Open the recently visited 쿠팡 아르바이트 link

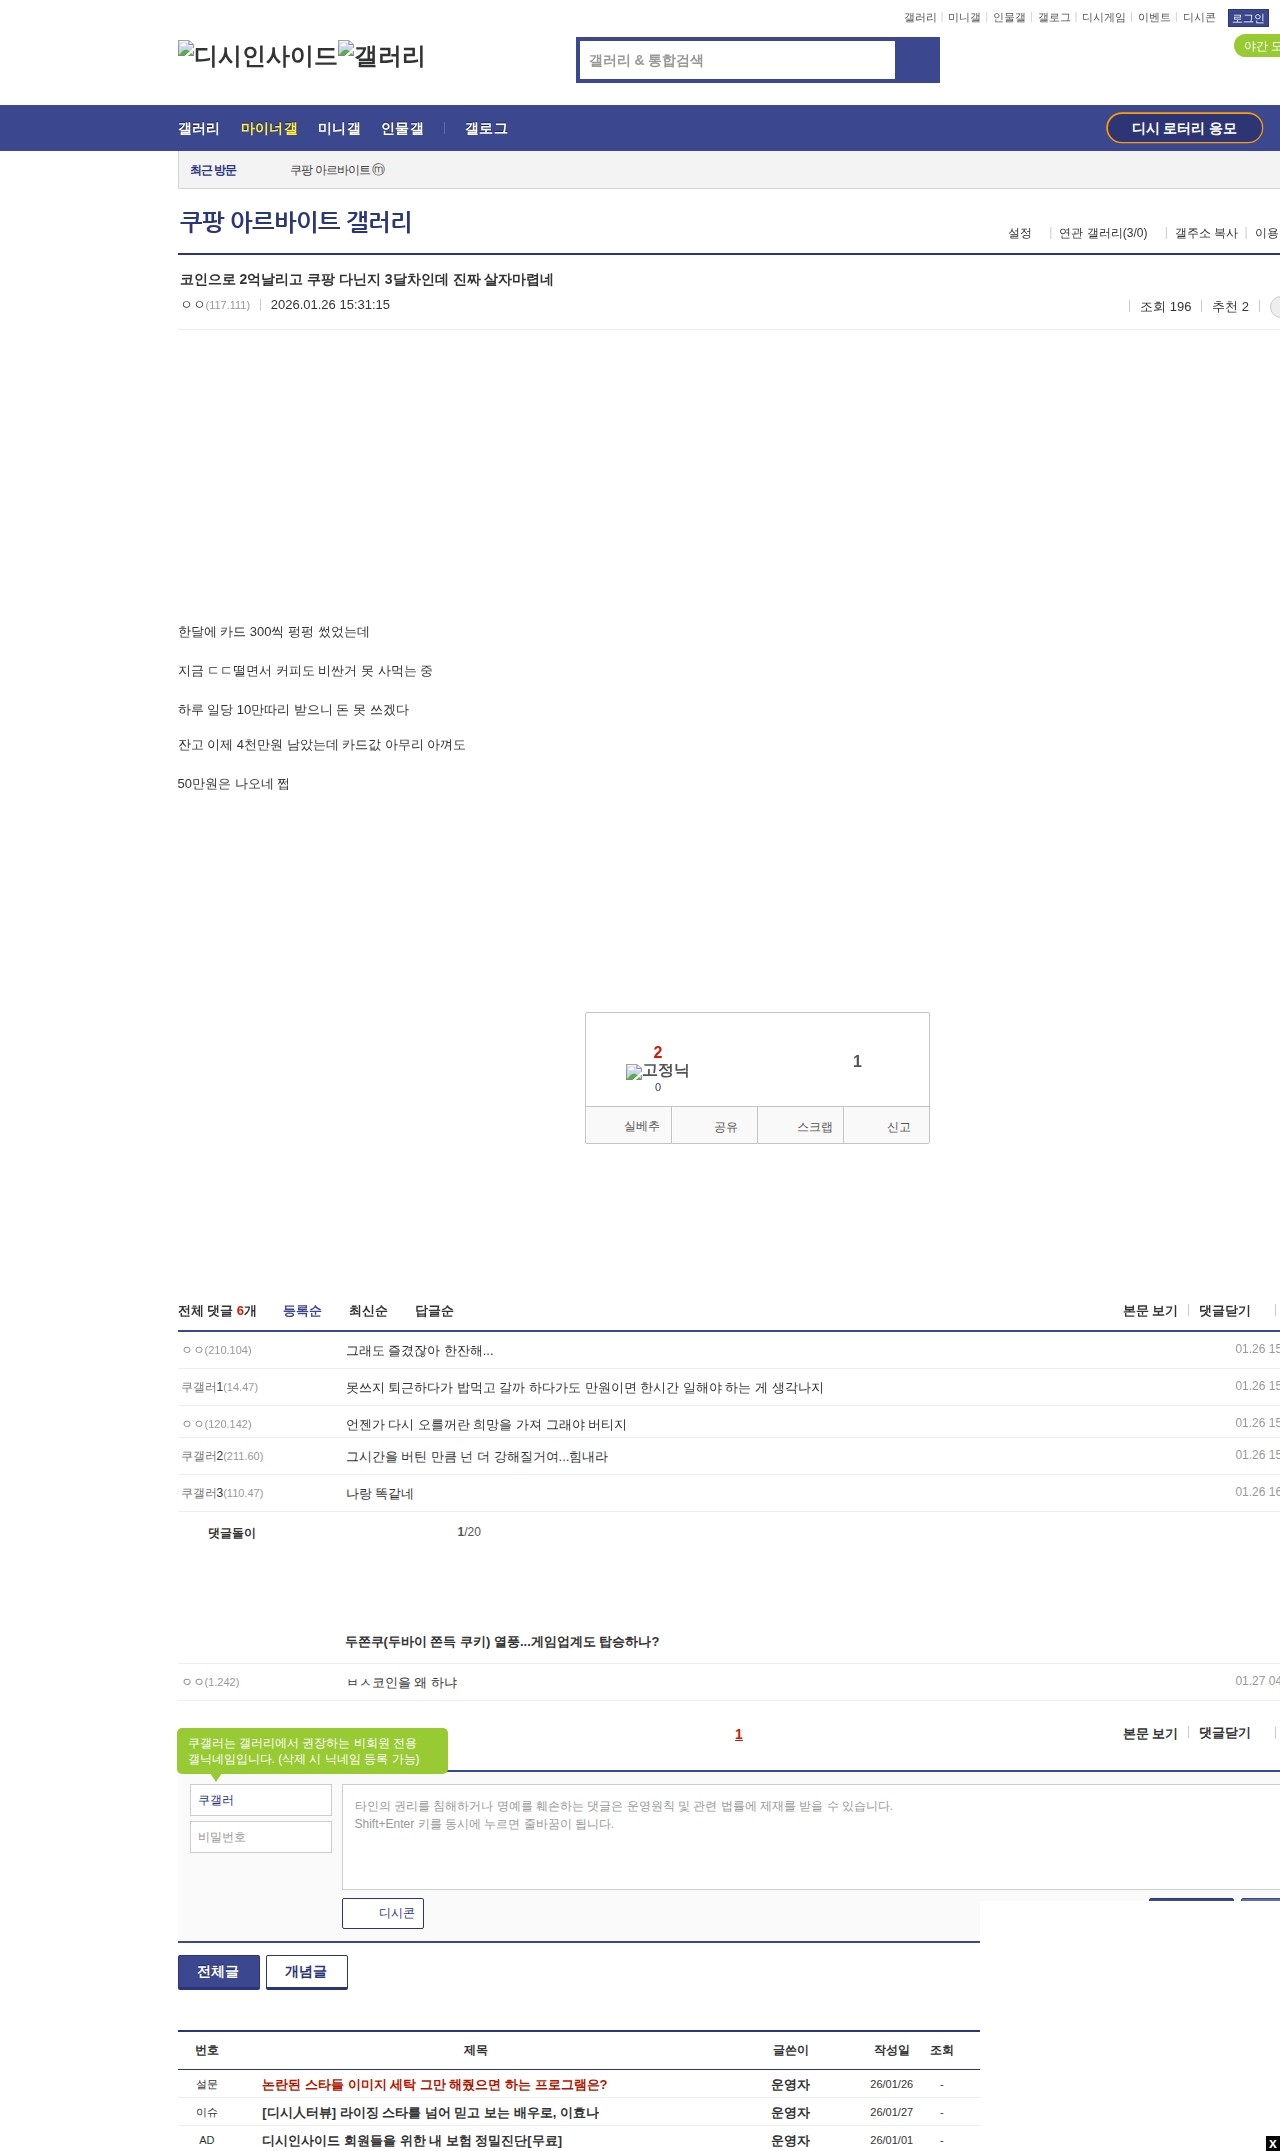[337, 170]
